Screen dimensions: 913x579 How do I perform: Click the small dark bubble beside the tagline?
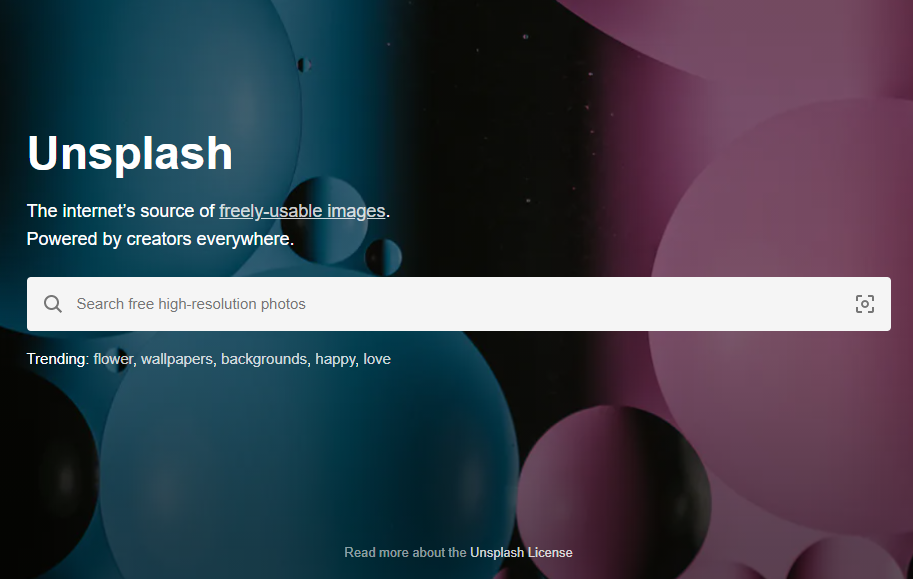(x=383, y=257)
